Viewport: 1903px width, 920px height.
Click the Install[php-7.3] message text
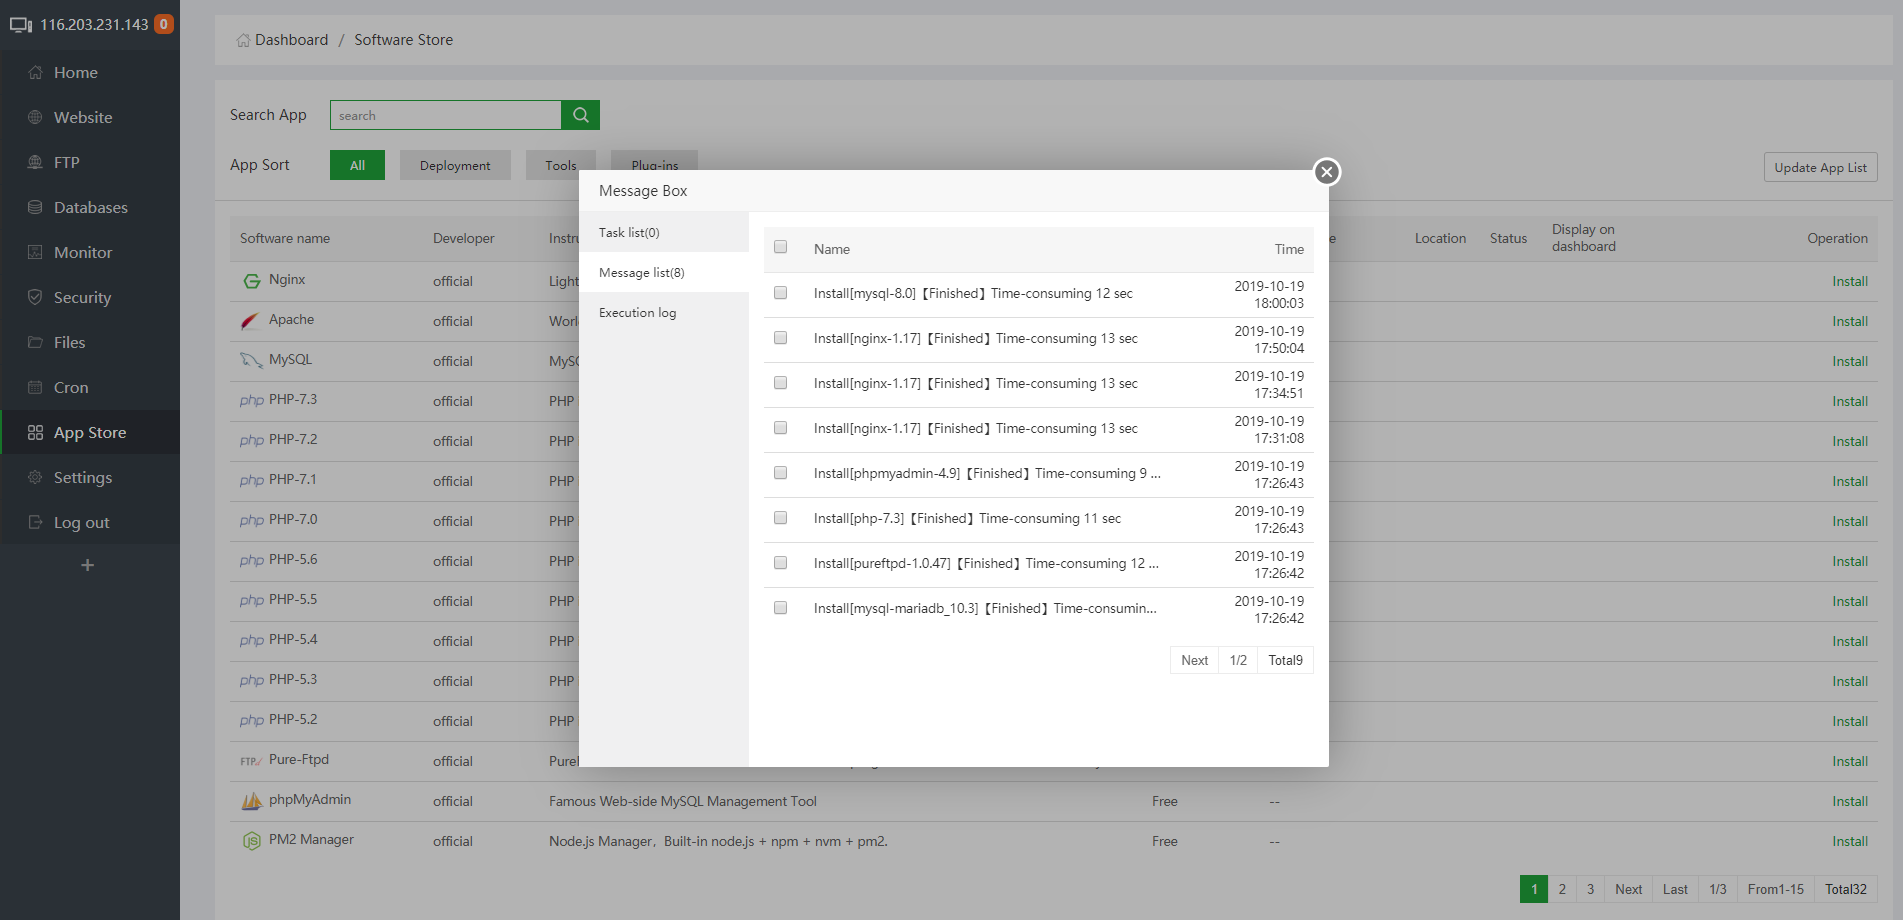[967, 518]
